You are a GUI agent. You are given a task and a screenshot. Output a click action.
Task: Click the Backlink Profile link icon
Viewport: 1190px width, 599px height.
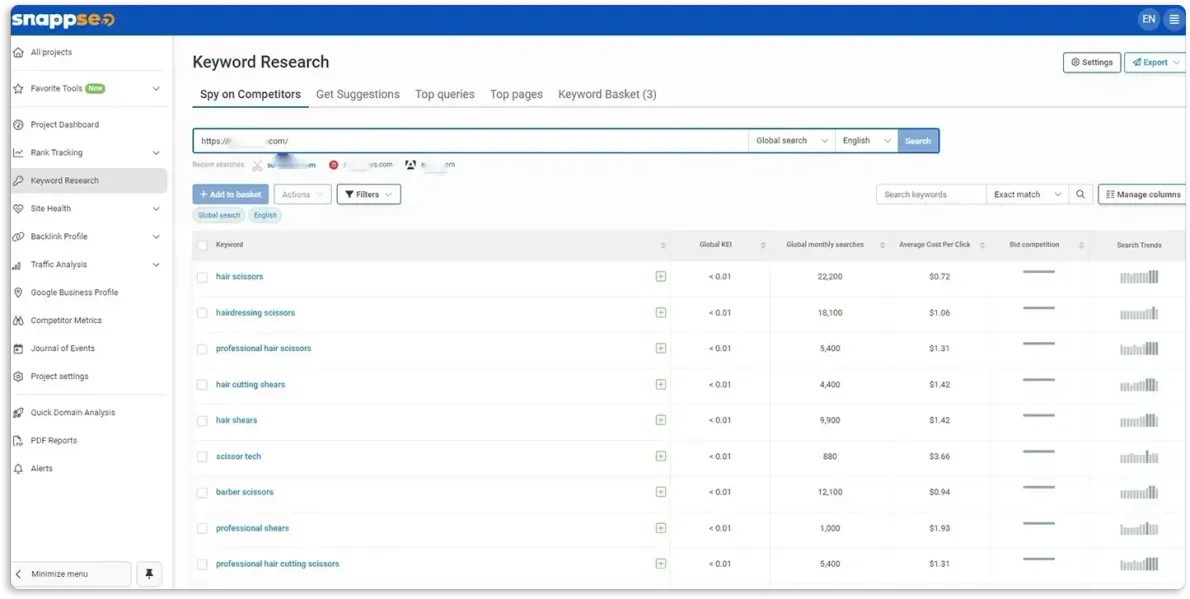click(x=18, y=237)
